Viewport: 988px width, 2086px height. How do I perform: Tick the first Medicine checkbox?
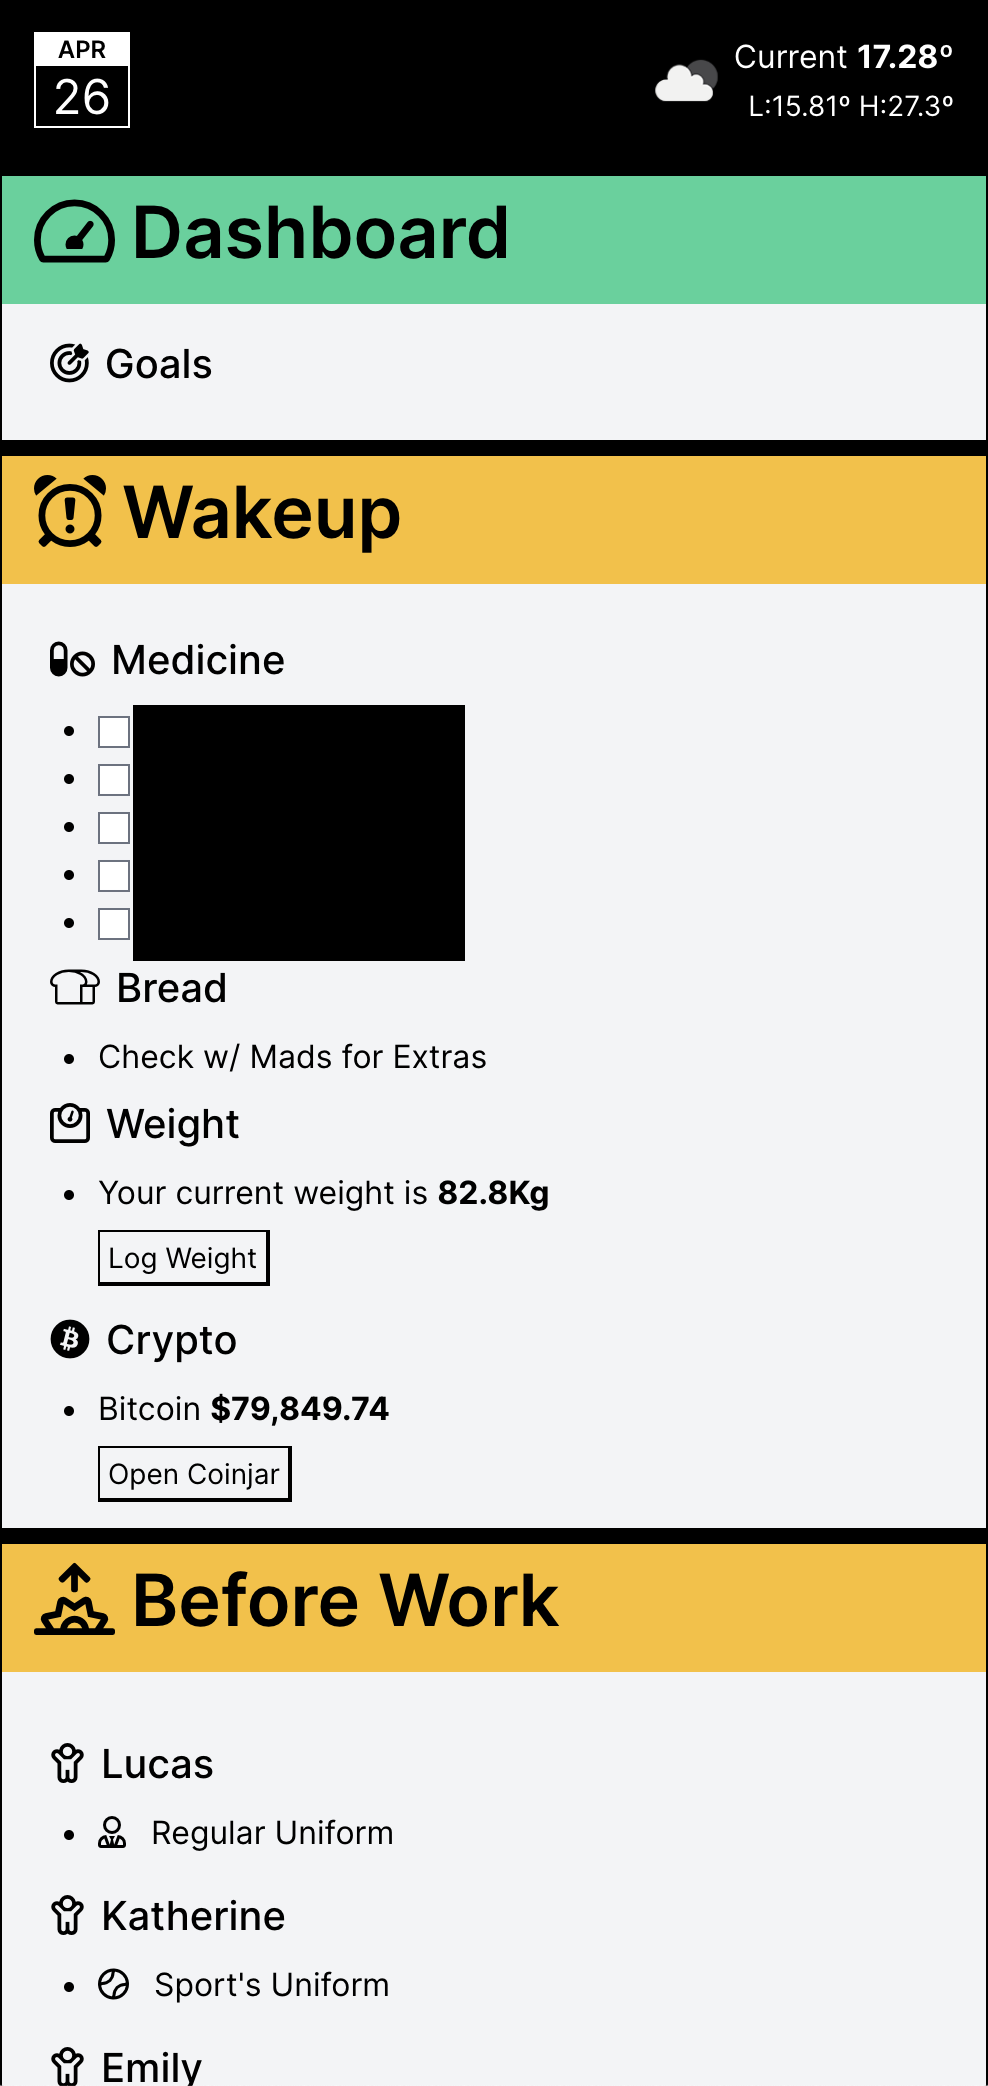(x=114, y=732)
